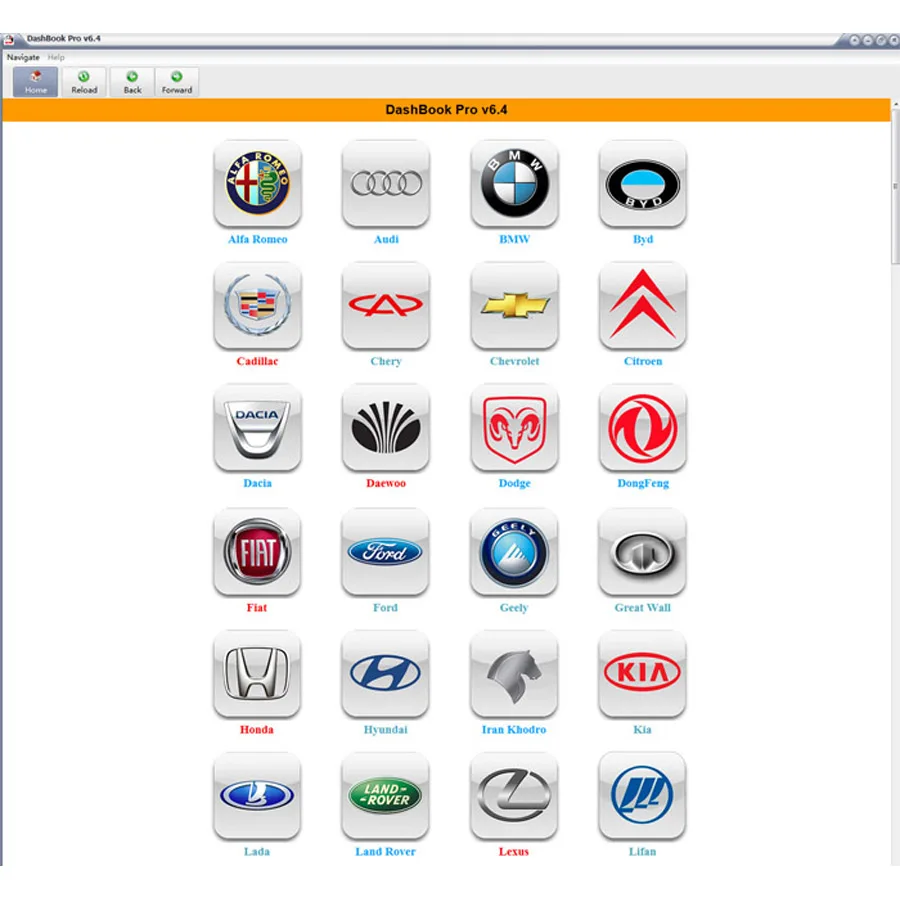Pick the Lifan blue logo

(642, 796)
